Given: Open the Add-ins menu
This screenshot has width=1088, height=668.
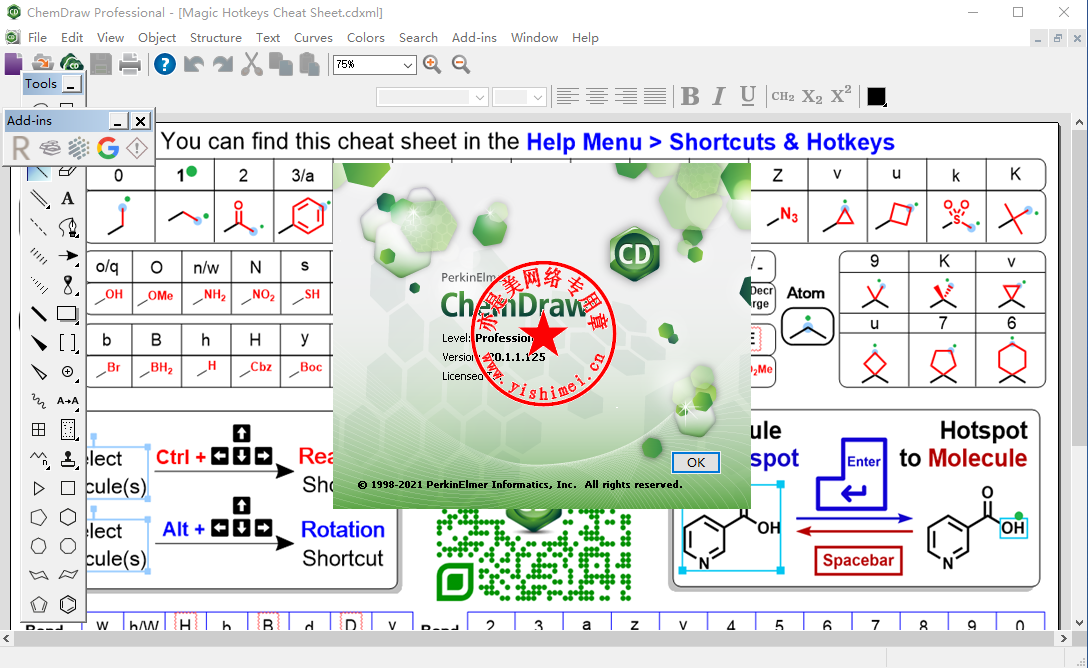Looking at the screenshot, I should (474, 37).
